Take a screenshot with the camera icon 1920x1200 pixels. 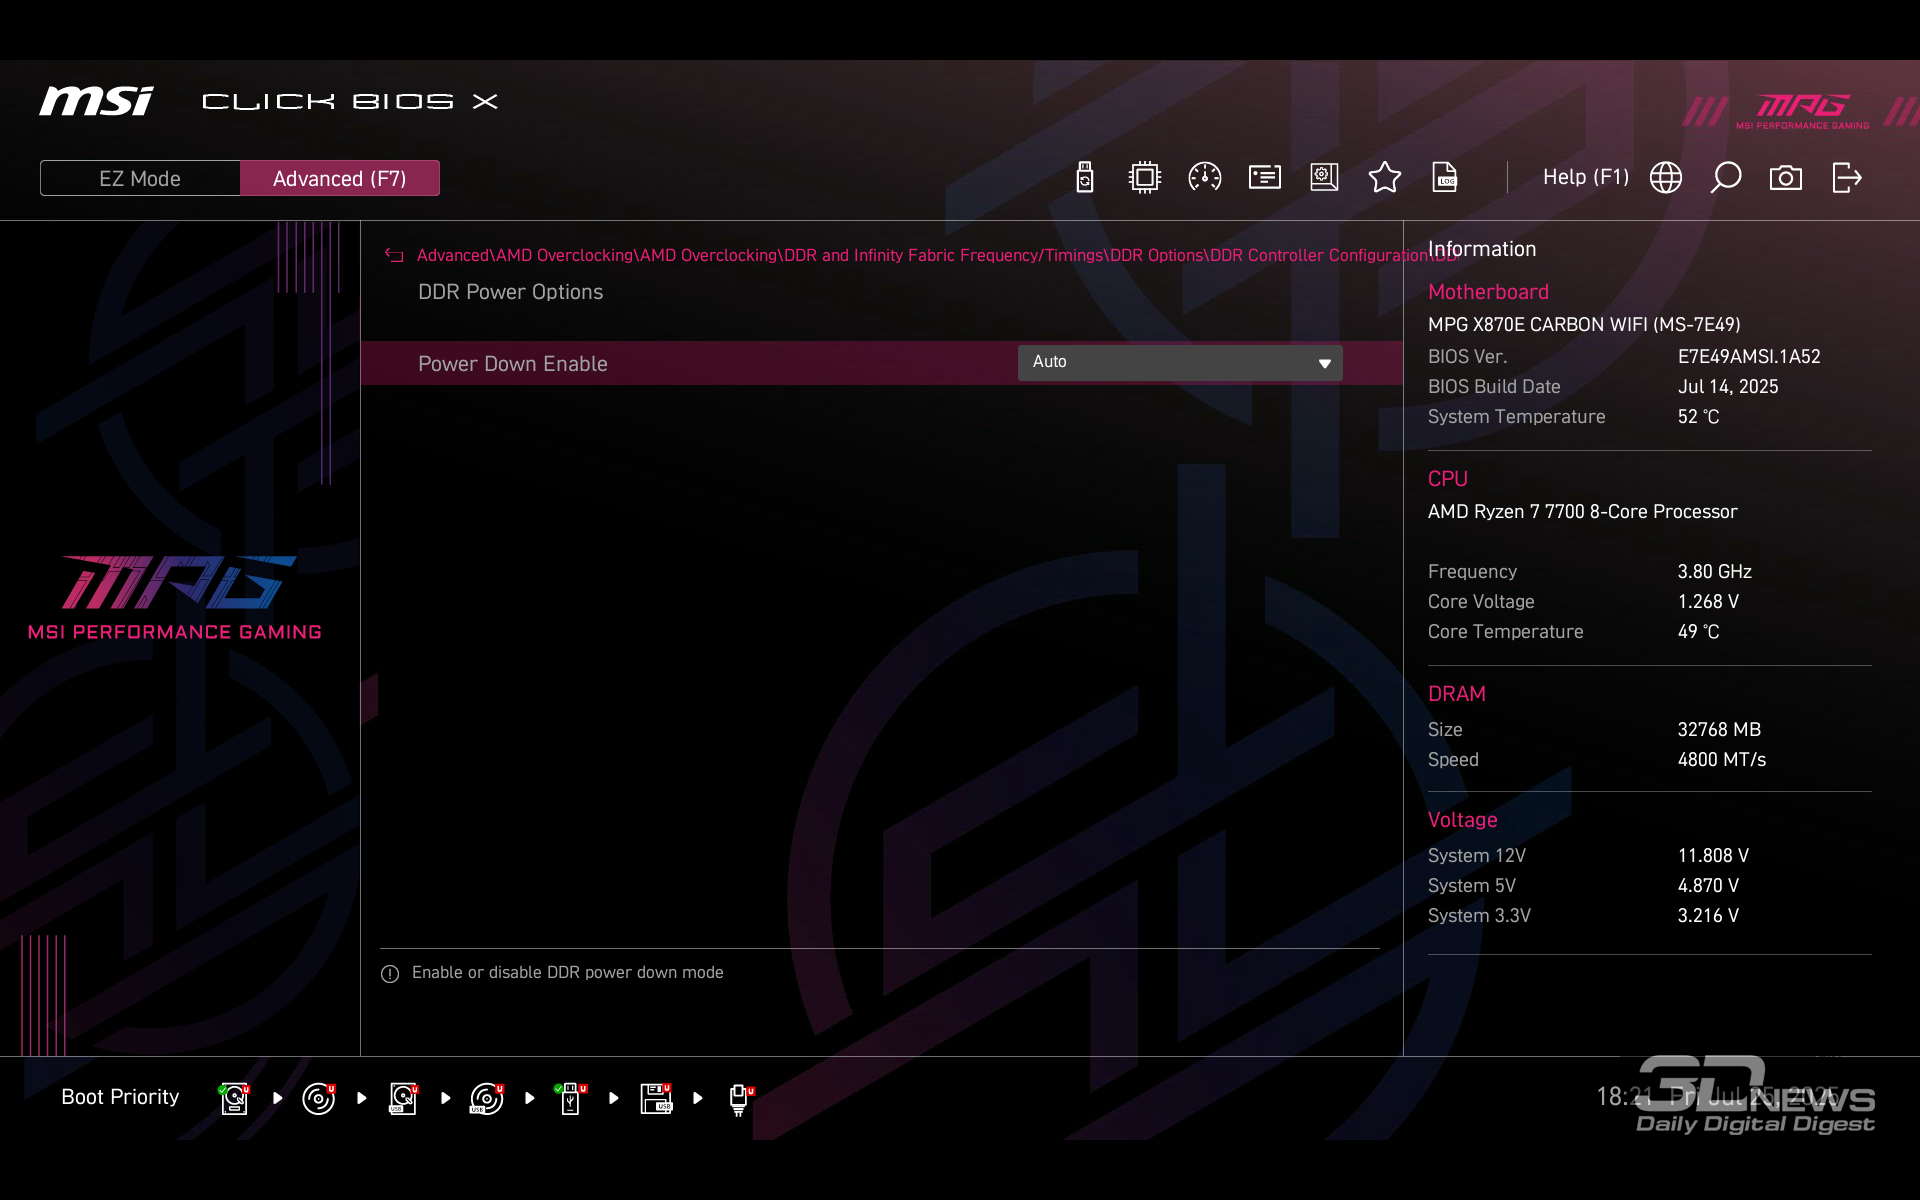[1786, 178]
